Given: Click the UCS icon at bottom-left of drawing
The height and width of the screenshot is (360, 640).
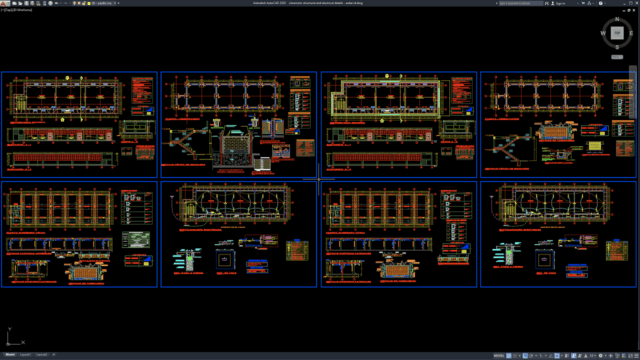Looking at the screenshot, I should pyautogui.click(x=14, y=337).
